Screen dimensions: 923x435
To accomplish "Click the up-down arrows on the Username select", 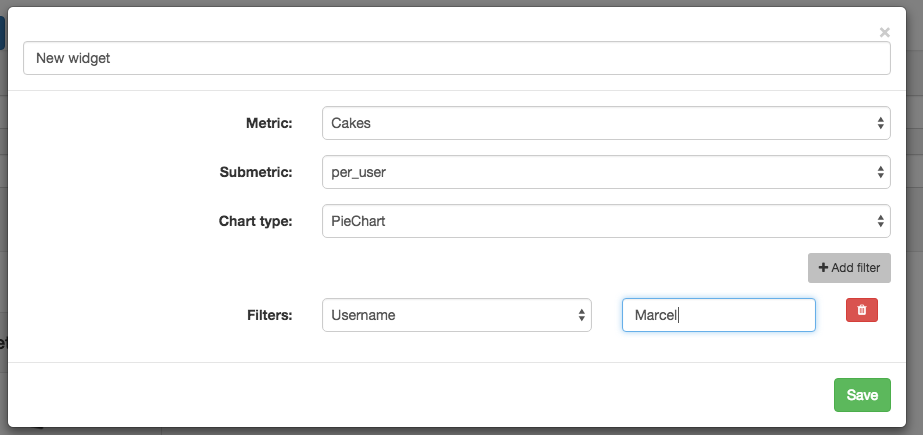I will point(582,315).
